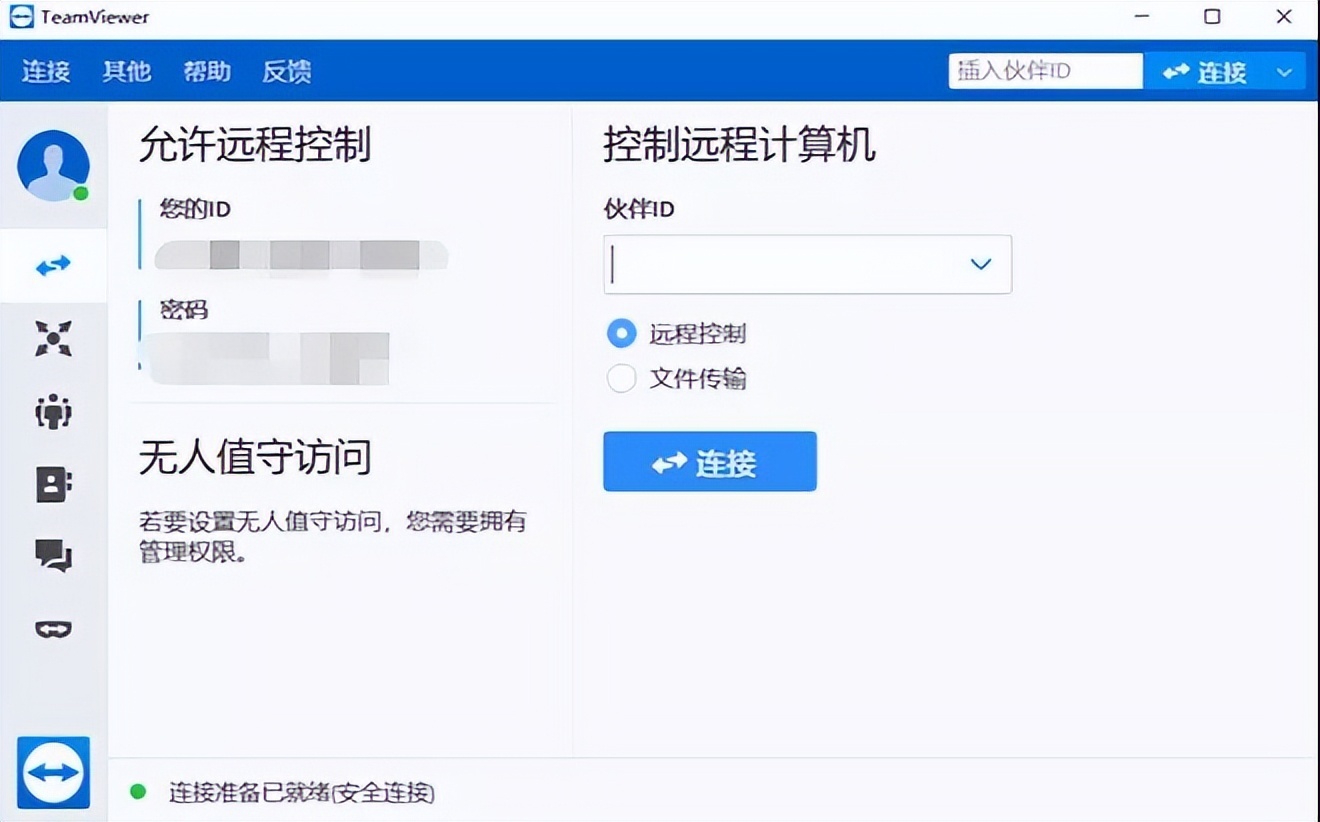Minimize the TeamViewer window
Screen dimensions: 1320x822
pyautogui.click(x=1140, y=17)
